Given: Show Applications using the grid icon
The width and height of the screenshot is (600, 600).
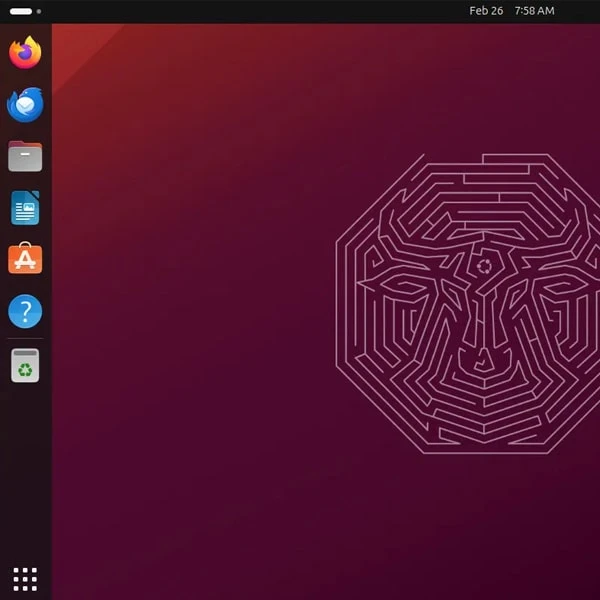Looking at the screenshot, I should coord(25,578).
